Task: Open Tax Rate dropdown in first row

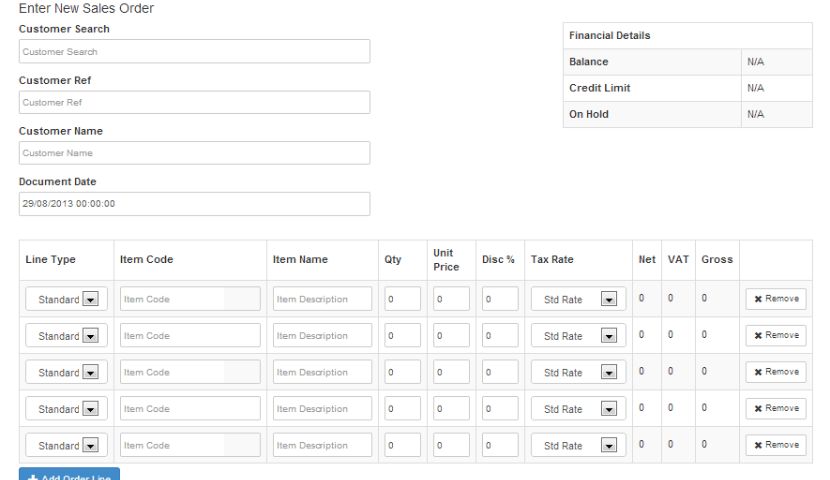Action: pos(578,299)
